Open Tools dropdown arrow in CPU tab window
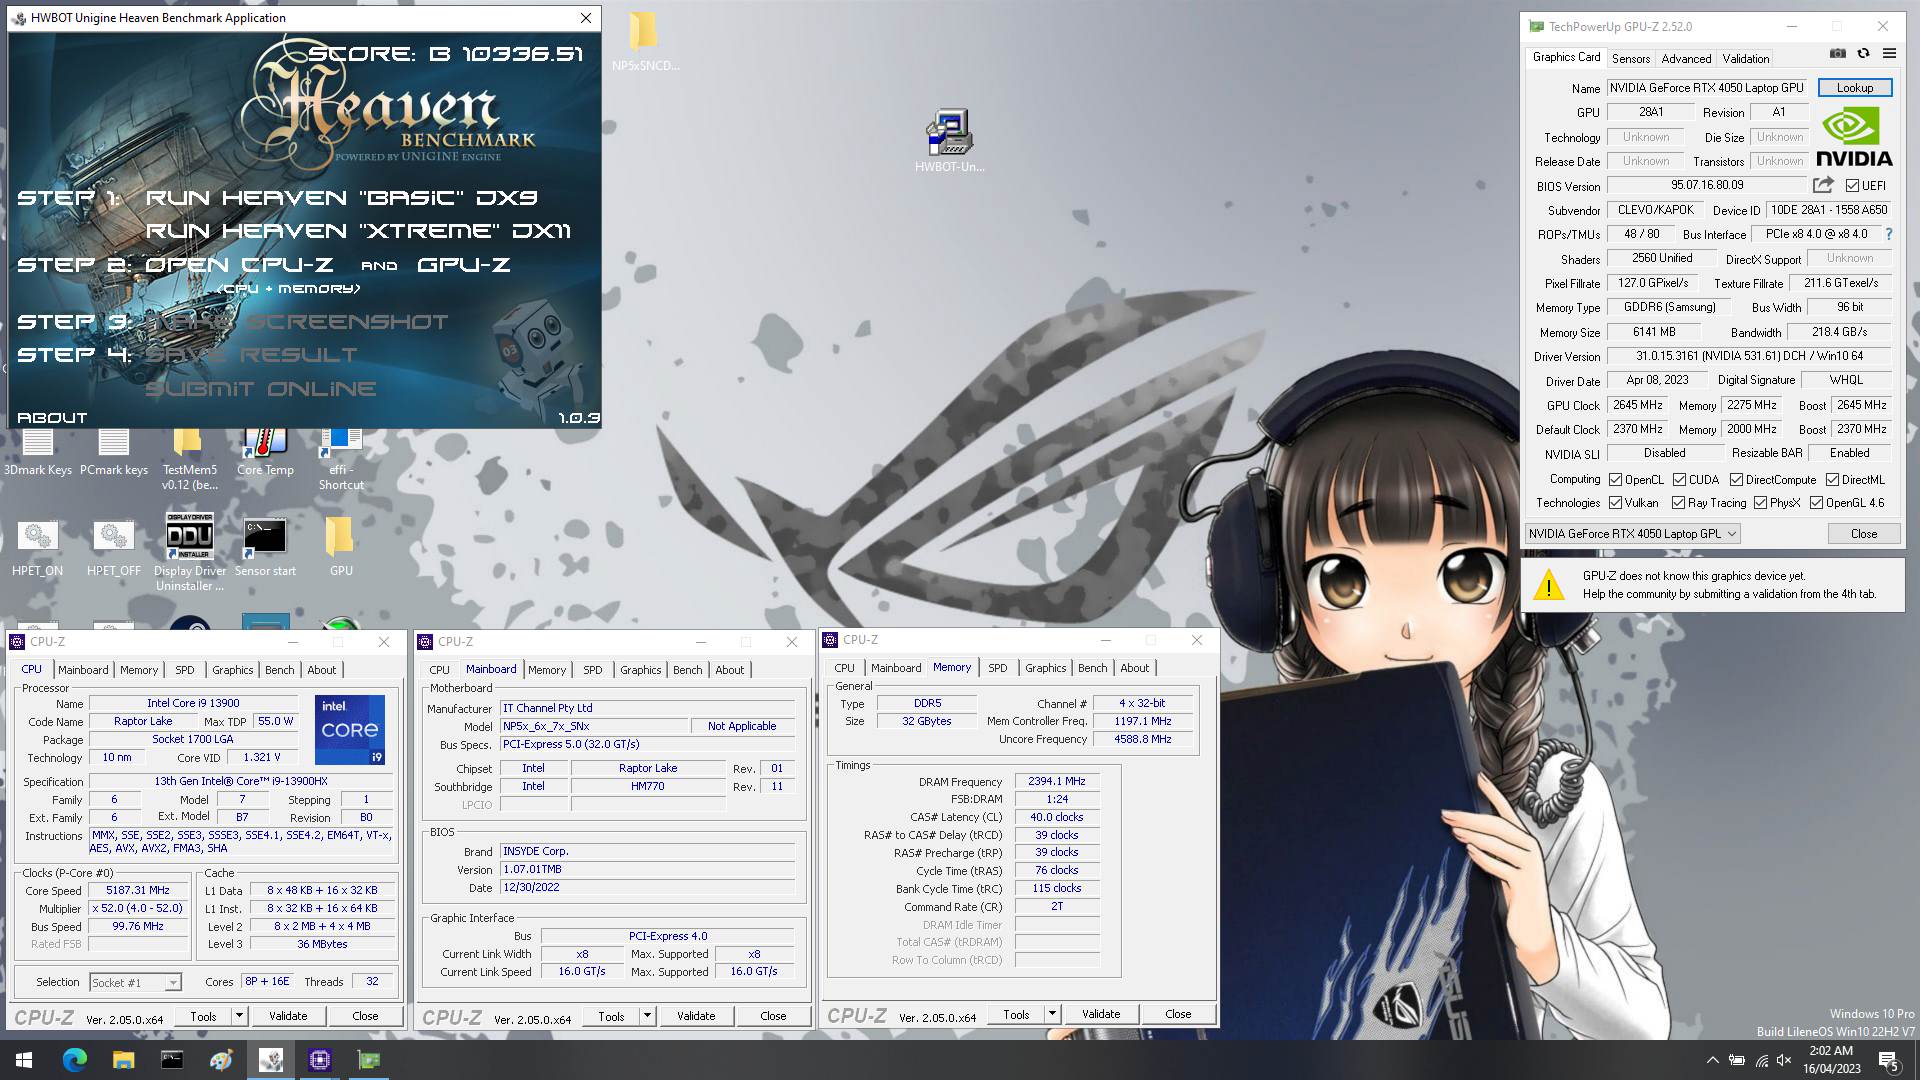Image resolution: width=1920 pixels, height=1080 pixels. click(239, 1016)
